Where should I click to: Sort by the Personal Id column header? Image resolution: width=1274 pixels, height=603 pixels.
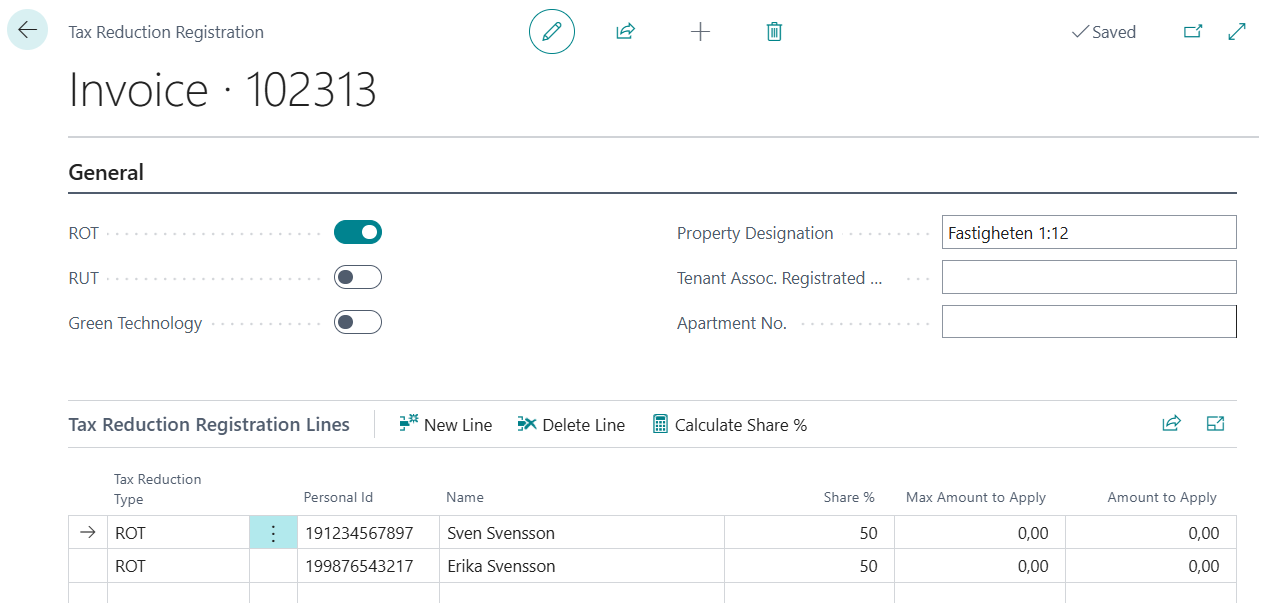[x=338, y=497]
